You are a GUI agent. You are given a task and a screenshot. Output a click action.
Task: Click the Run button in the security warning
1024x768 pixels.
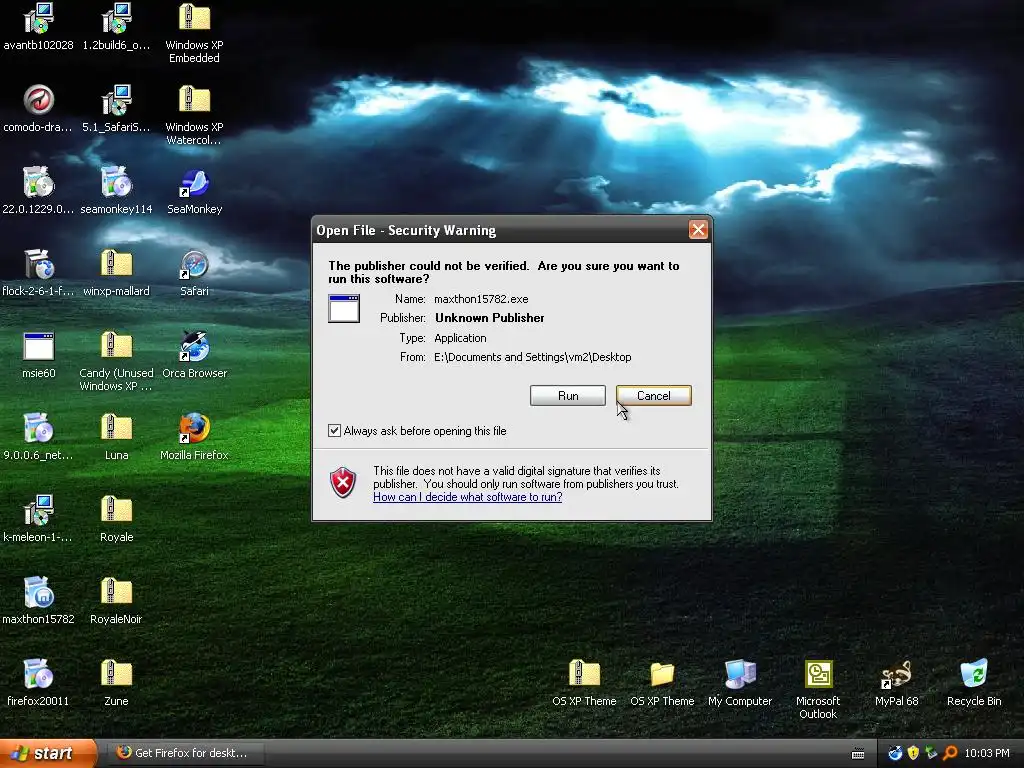pyautogui.click(x=568, y=396)
